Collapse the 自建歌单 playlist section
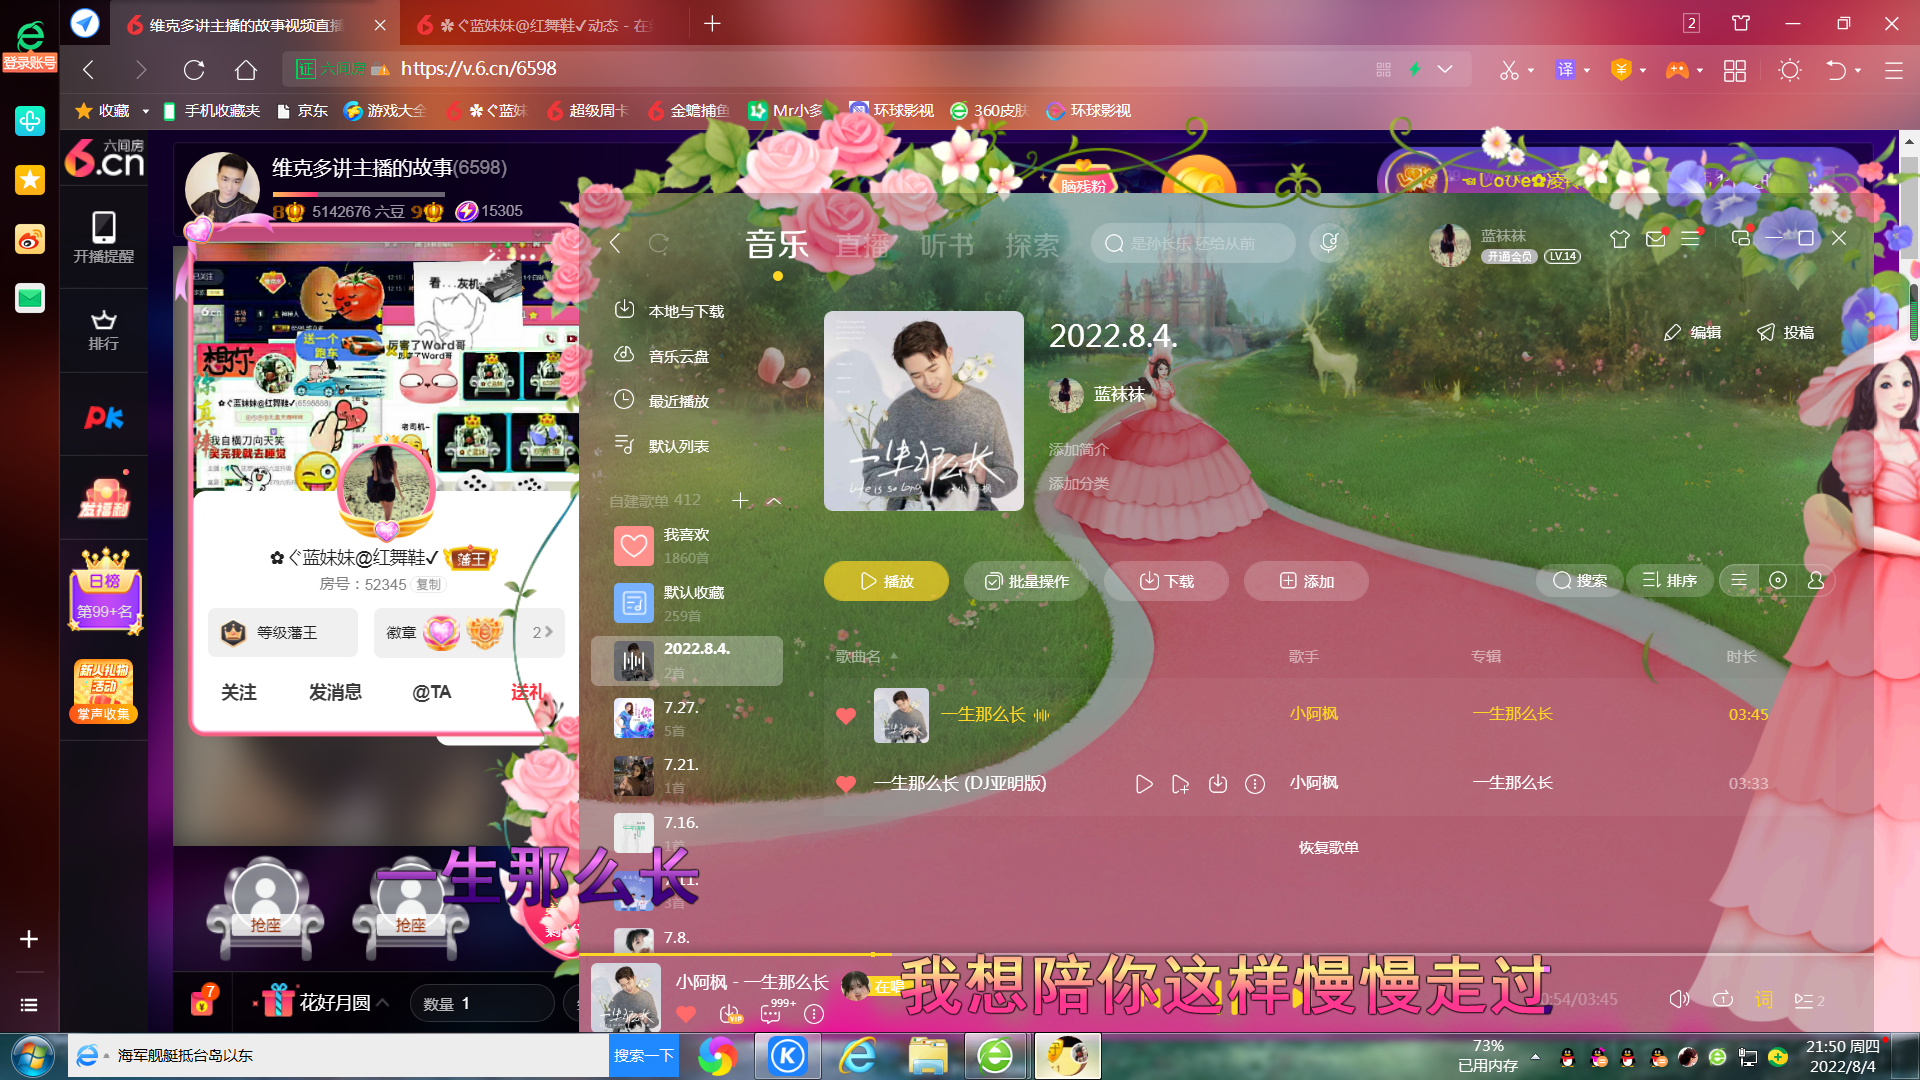The width and height of the screenshot is (1920, 1080). click(x=774, y=501)
